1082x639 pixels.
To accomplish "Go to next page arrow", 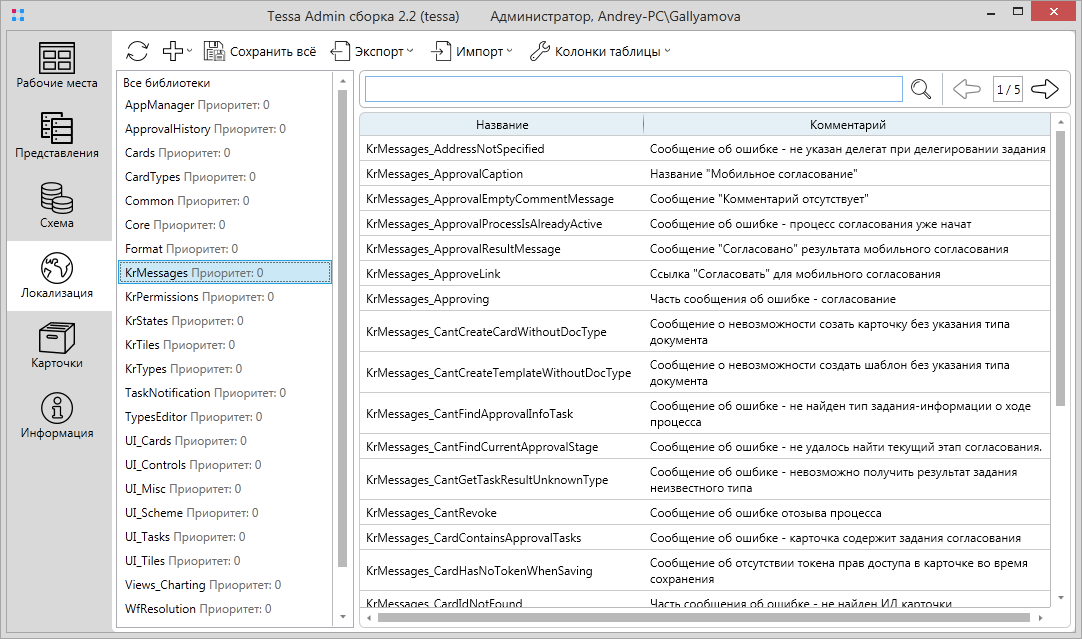I will tap(1044, 89).
